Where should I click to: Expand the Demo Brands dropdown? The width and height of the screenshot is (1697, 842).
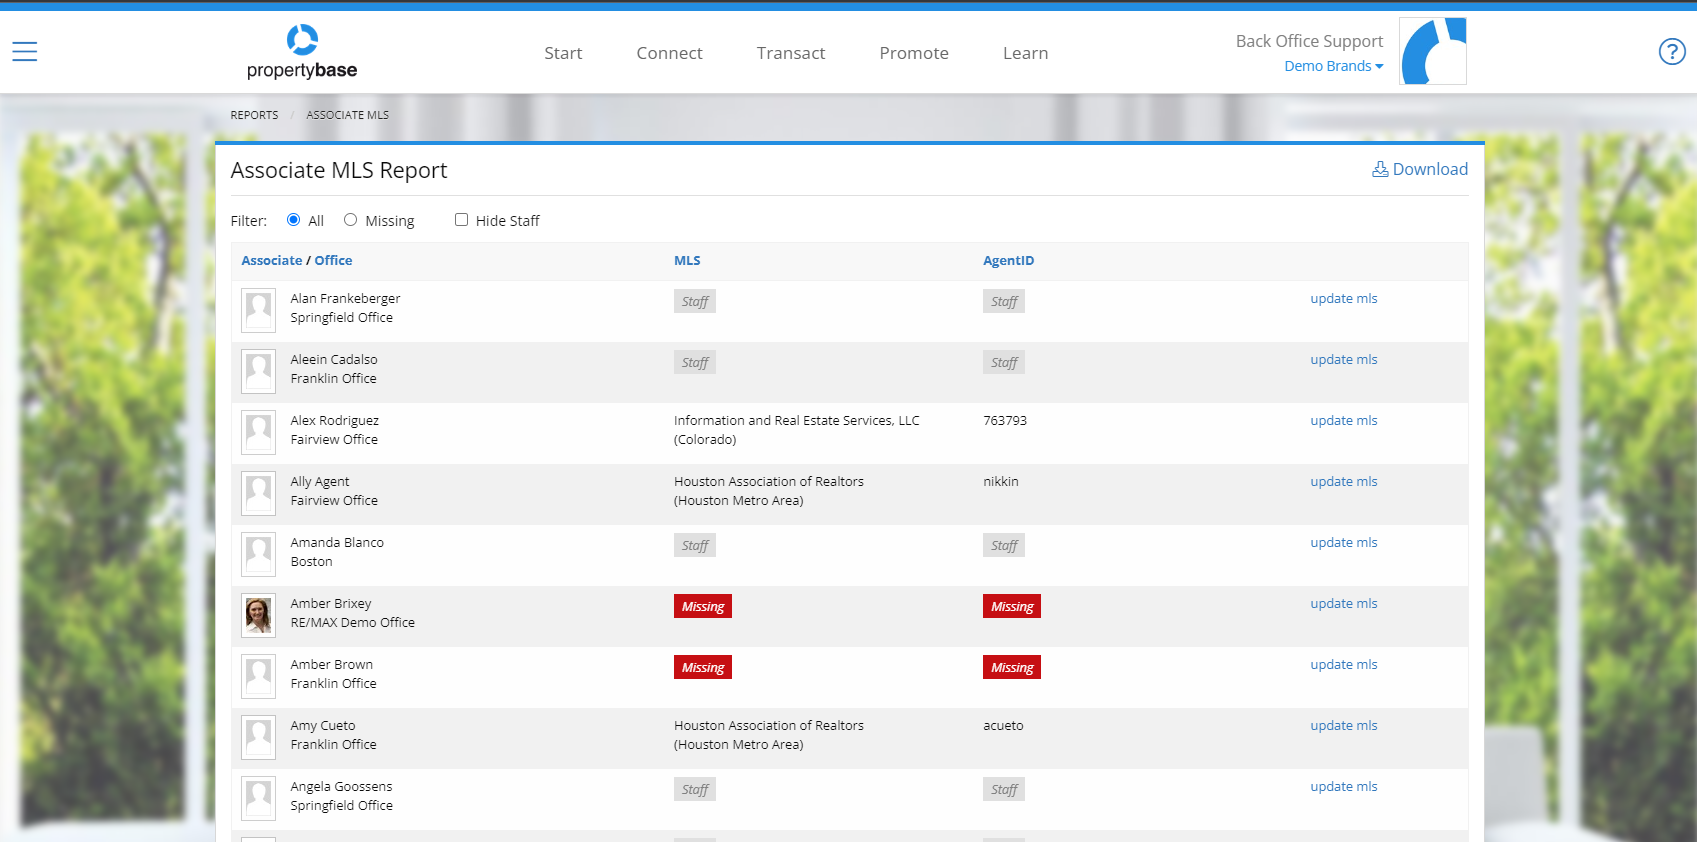(1333, 66)
